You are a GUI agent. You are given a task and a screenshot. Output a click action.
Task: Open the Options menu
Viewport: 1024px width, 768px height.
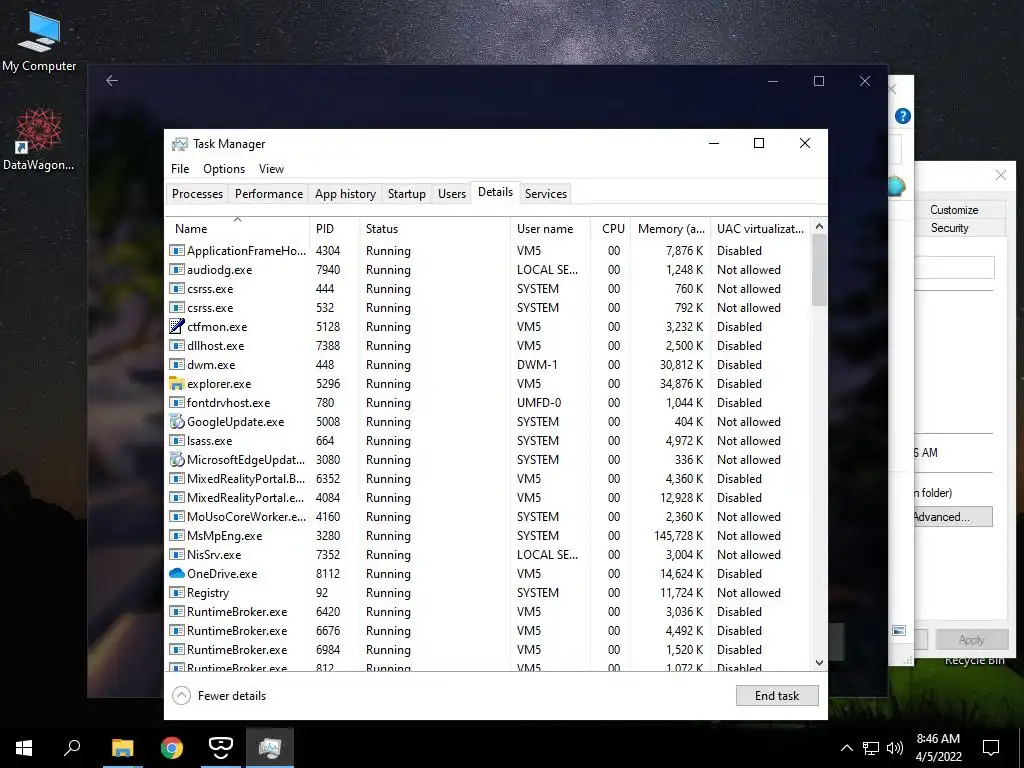[224, 168]
